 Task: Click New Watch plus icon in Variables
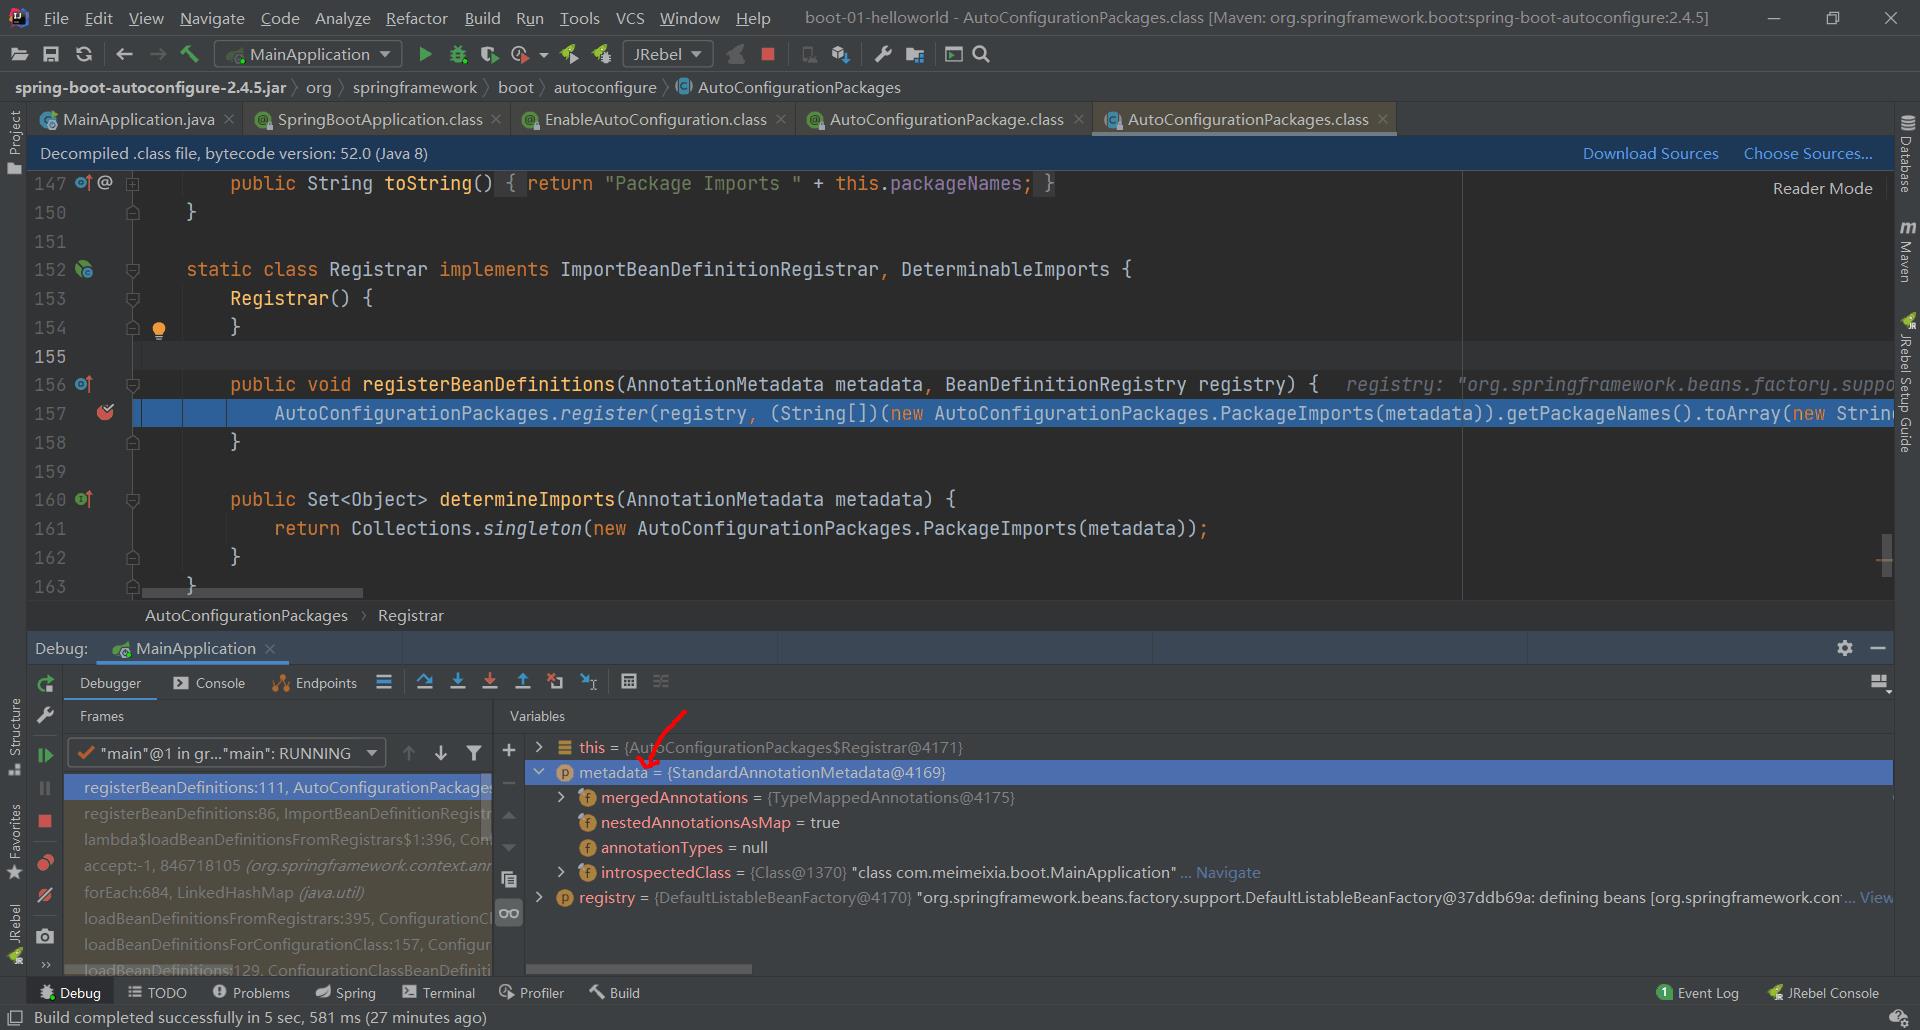[509, 750]
